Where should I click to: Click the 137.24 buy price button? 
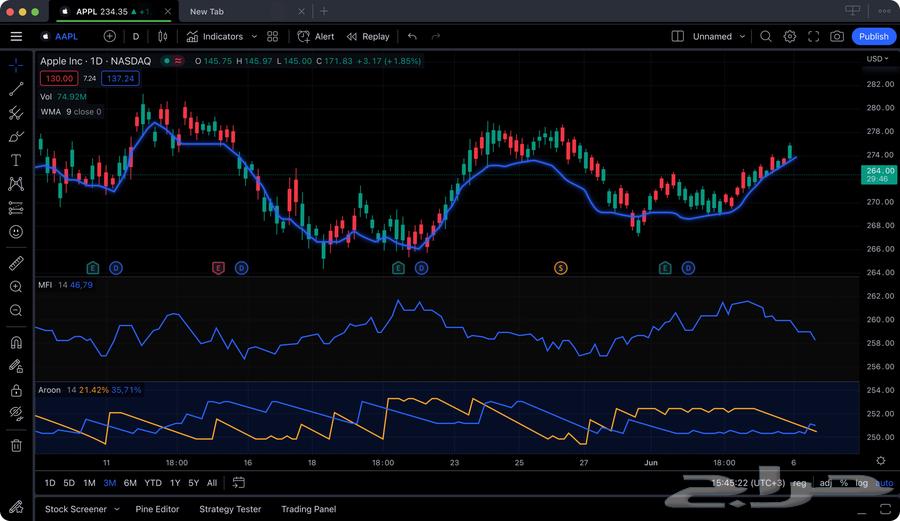point(121,79)
